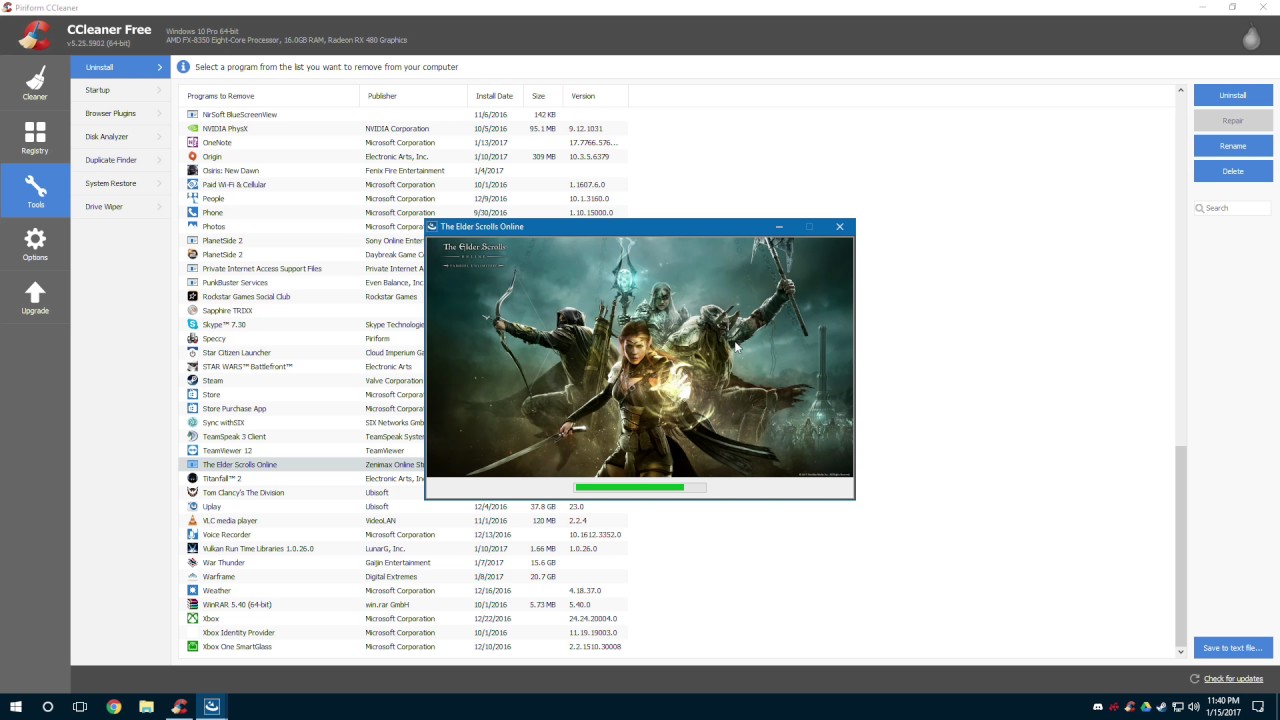
Task: Open the Disk Analyzer tab
Action: pyautogui.click(x=120, y=136)
